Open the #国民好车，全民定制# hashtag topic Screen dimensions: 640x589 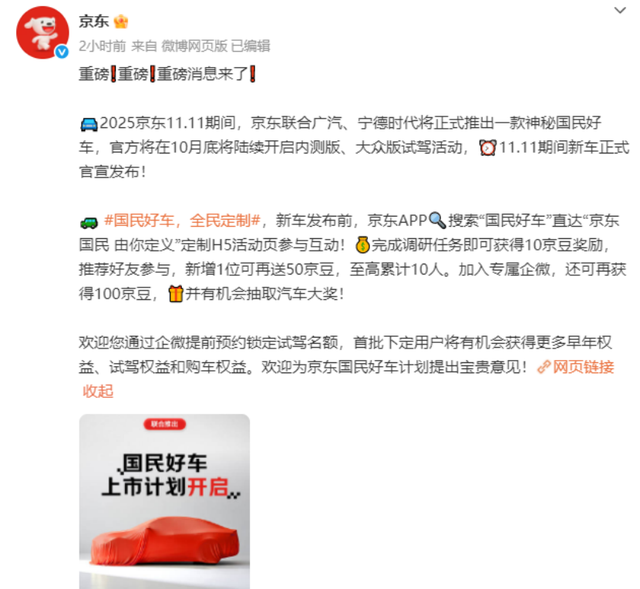pyautogui.click(x=182, y=221)
